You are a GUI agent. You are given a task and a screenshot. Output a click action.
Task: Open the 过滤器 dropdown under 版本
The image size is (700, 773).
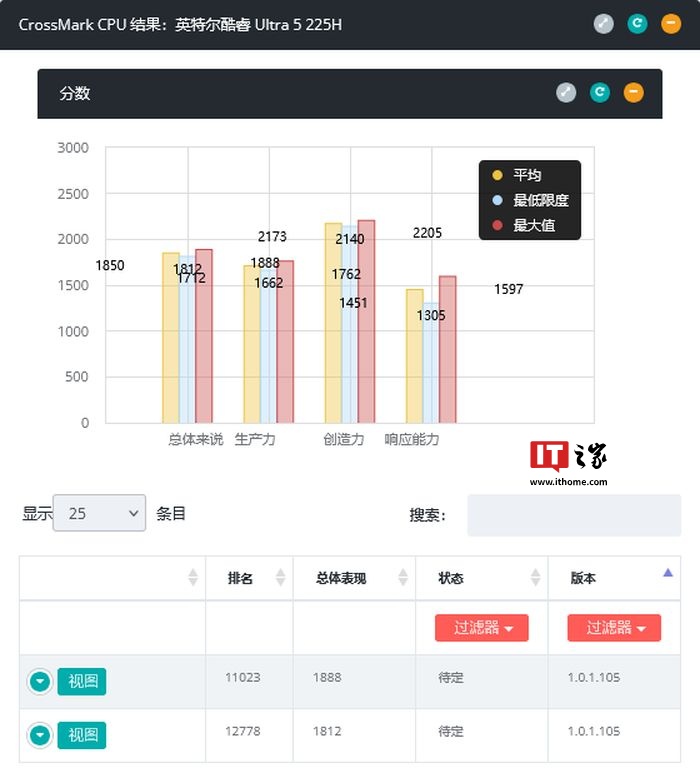click(614, 628)
